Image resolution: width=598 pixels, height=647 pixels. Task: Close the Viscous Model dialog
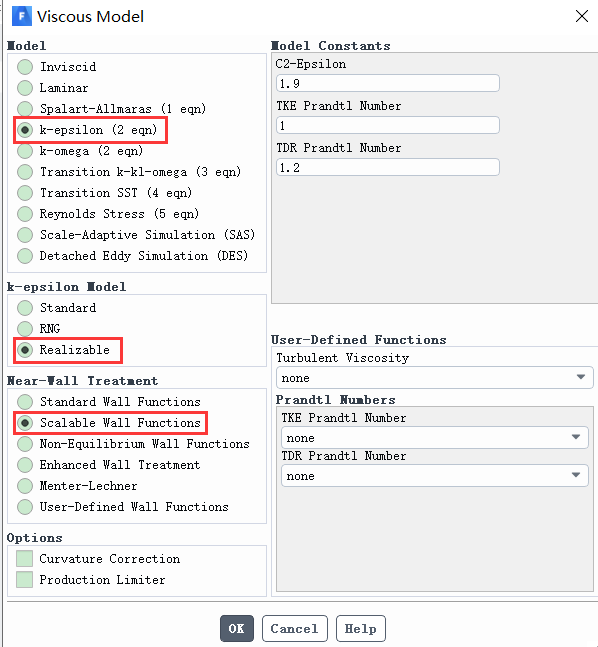tap(581, 17)
